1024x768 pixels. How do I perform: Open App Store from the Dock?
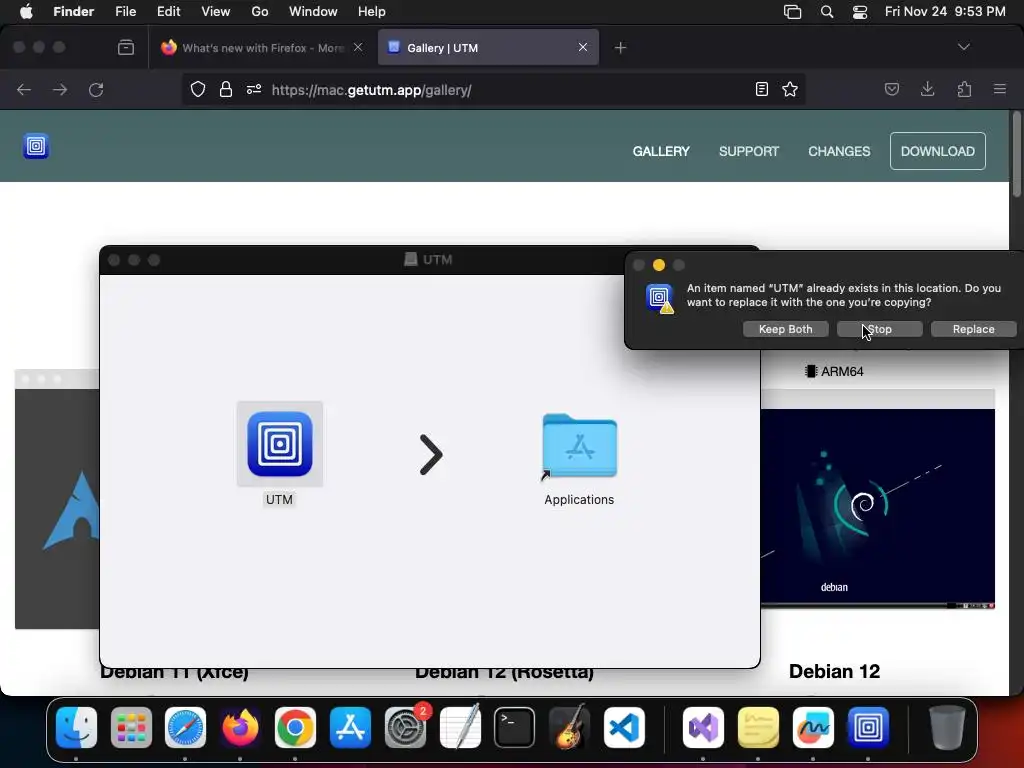tap(350, 728)
